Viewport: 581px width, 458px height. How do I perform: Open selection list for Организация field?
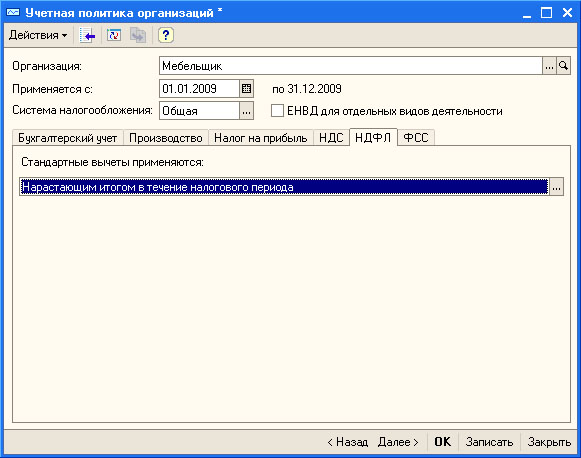click(549, 66)
